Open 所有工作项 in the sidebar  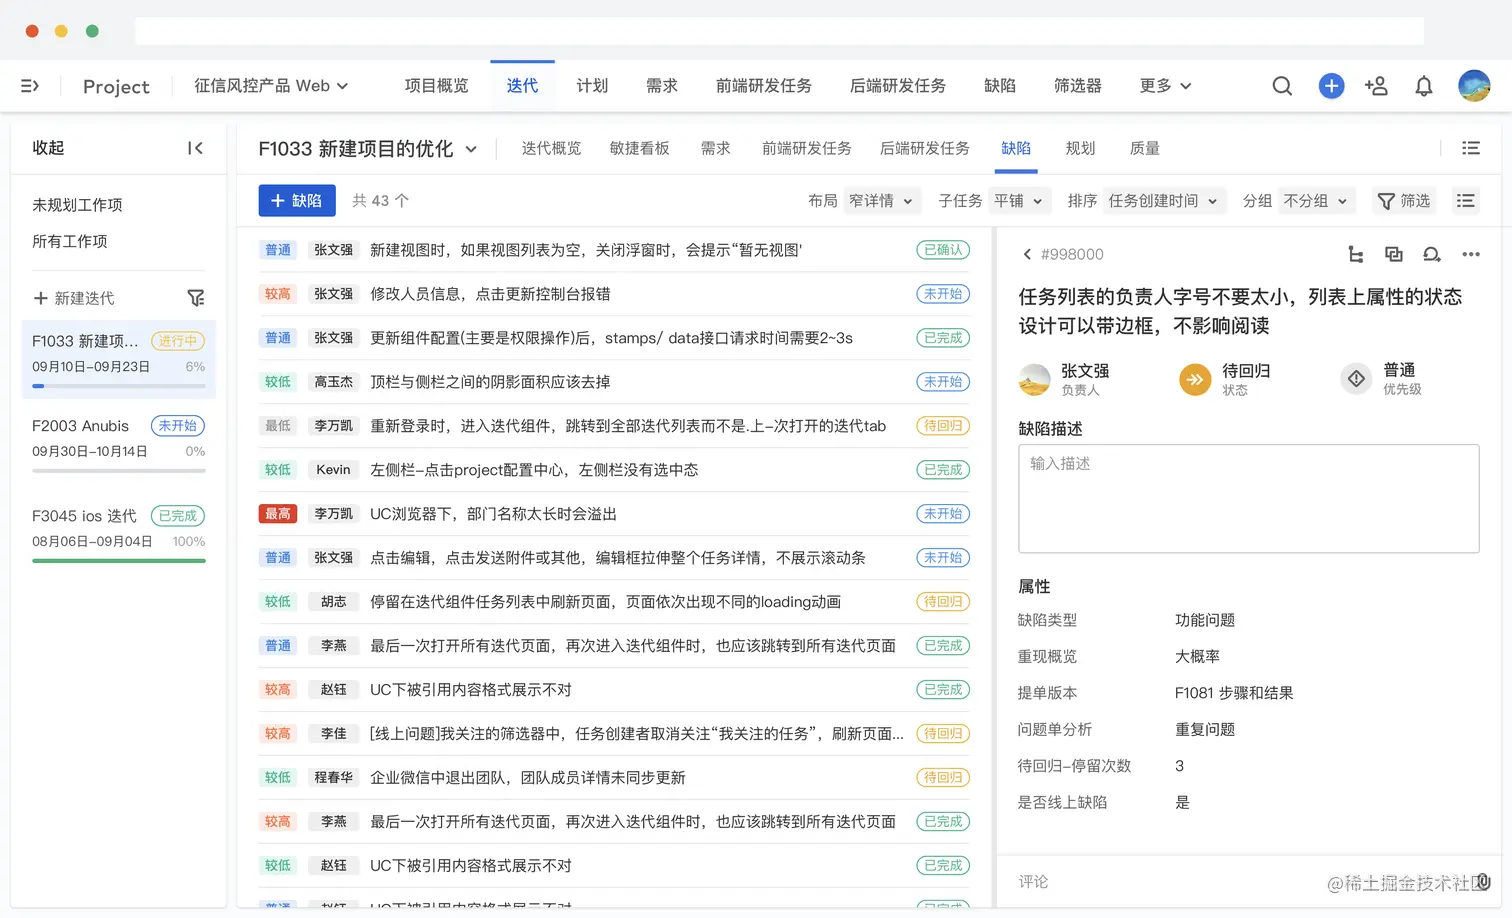click(x=69, y=241)
